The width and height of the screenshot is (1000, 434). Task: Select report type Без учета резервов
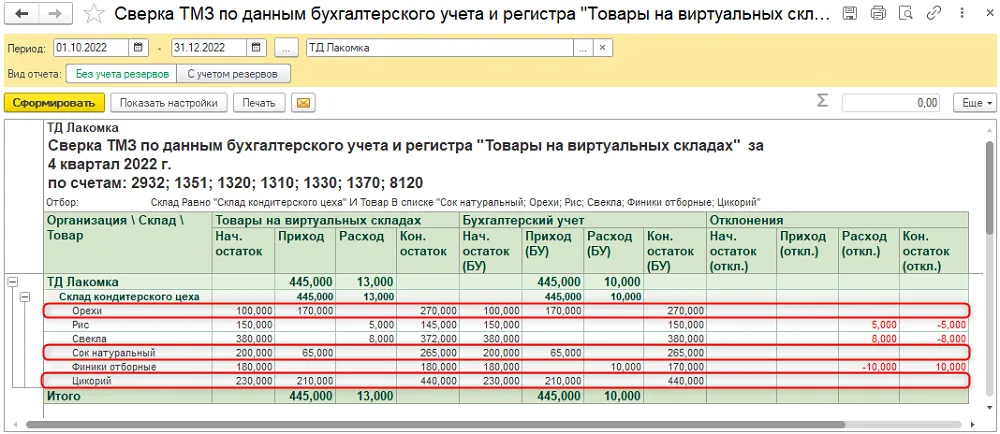point(122,74)
